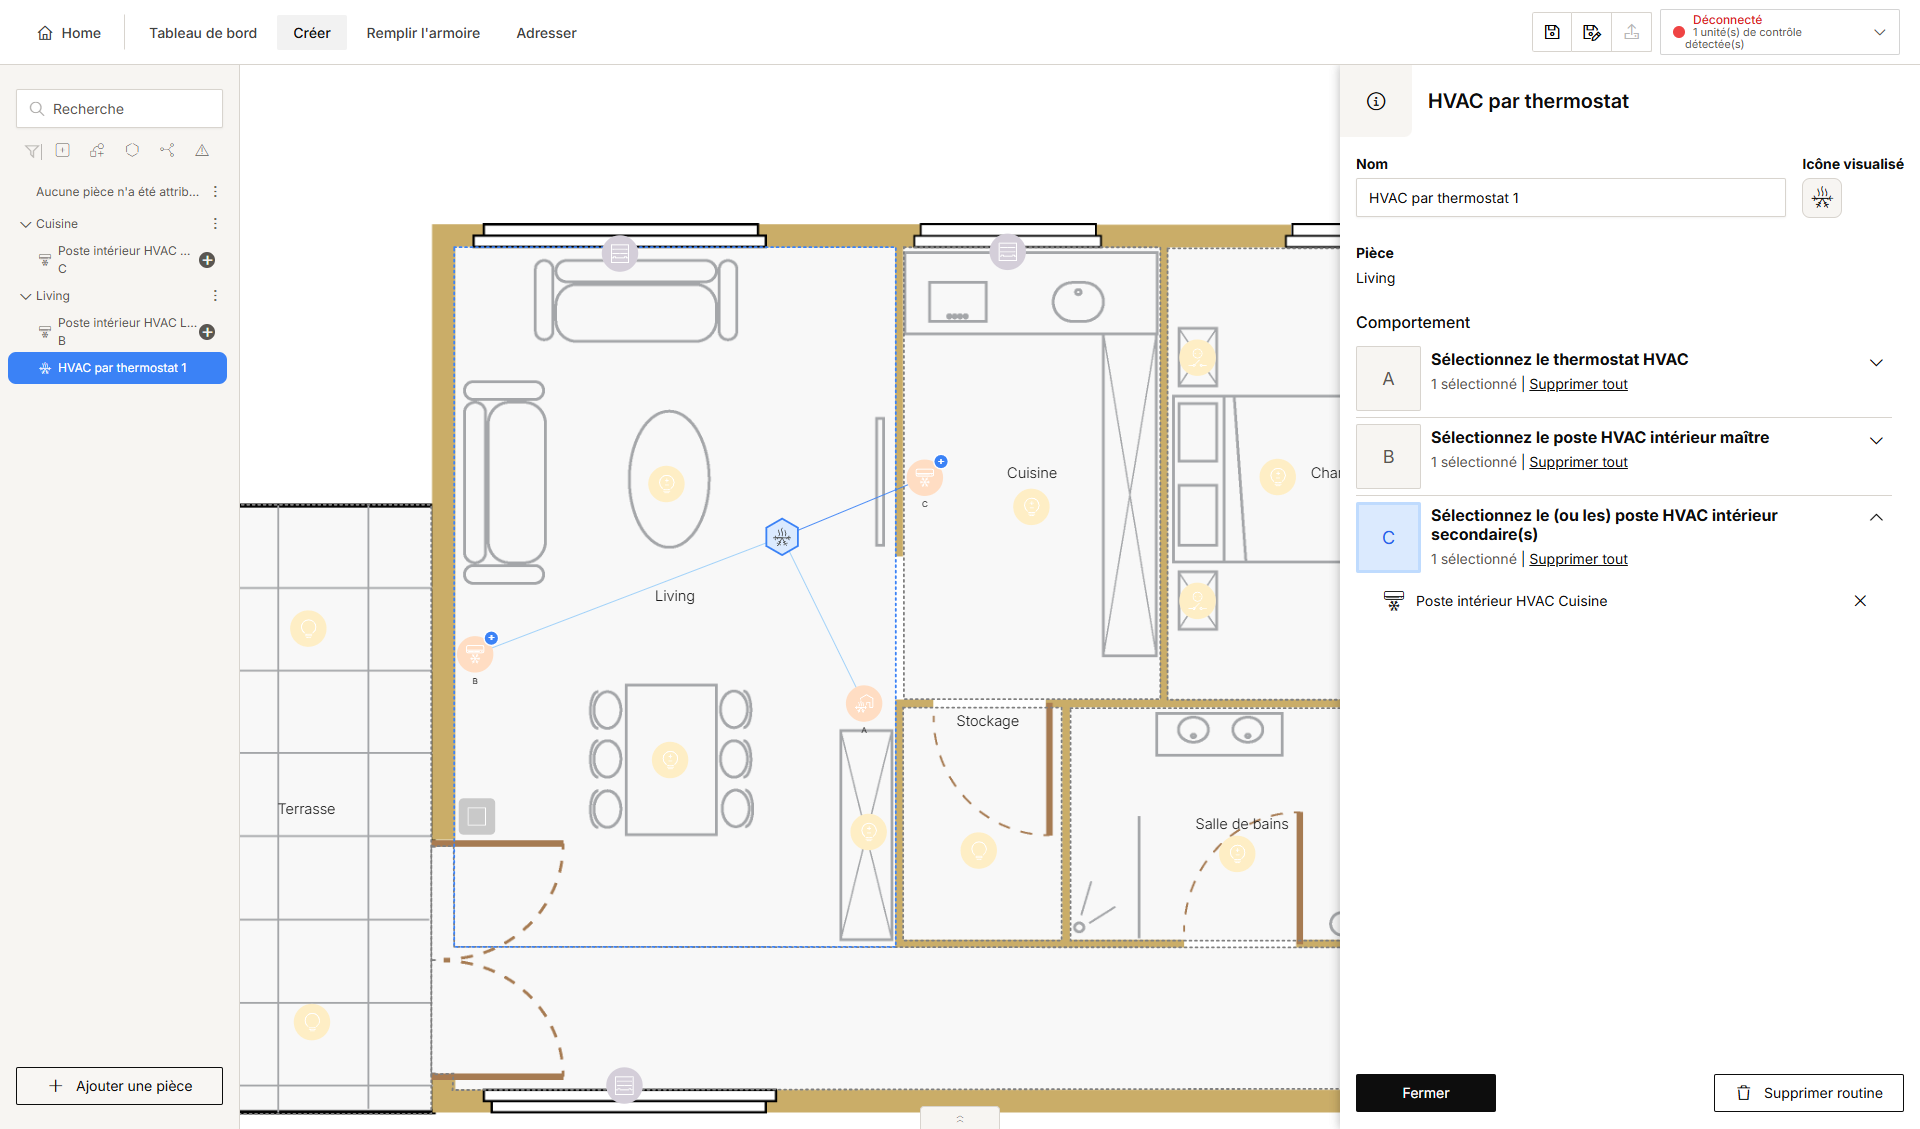Expand the bottom panel handle chevron
This screenshot has width=1920, height=1129.
[960, 1118]
